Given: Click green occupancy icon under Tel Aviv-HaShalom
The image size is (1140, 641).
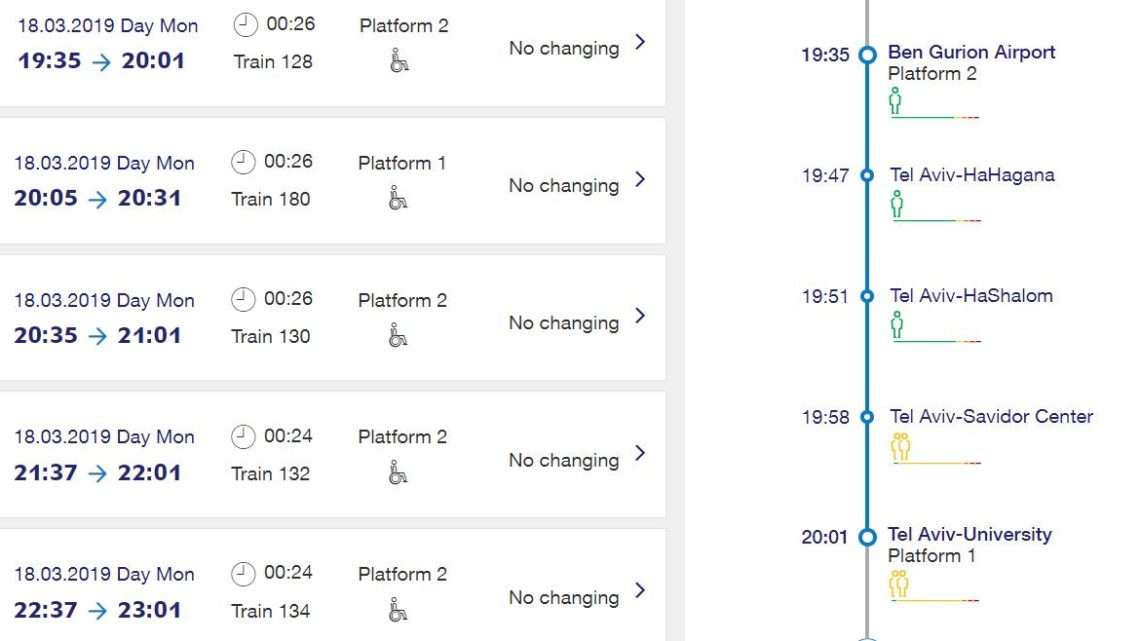Looking at the screenshot, I should point(897,325).
